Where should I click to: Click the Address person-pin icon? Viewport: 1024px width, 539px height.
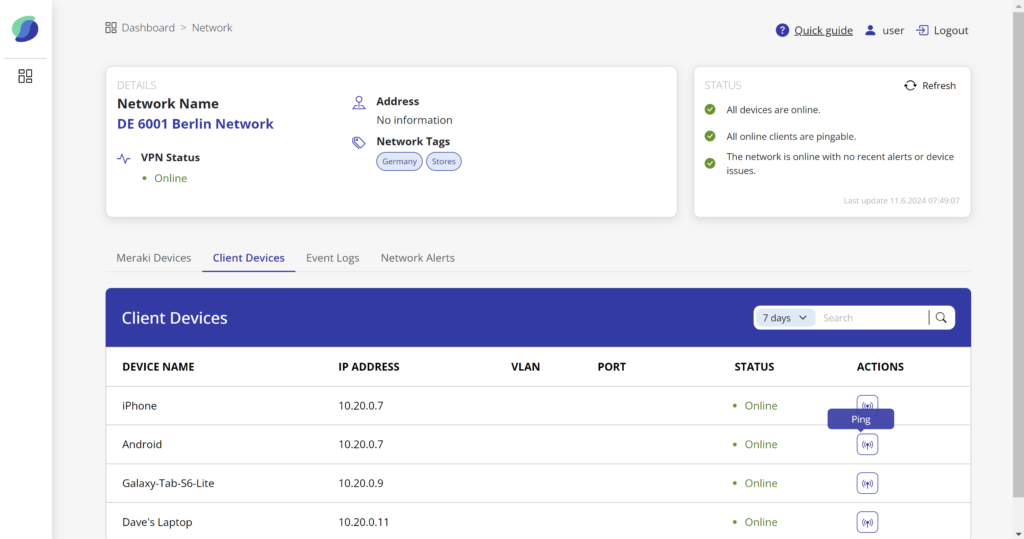point(359,103)
